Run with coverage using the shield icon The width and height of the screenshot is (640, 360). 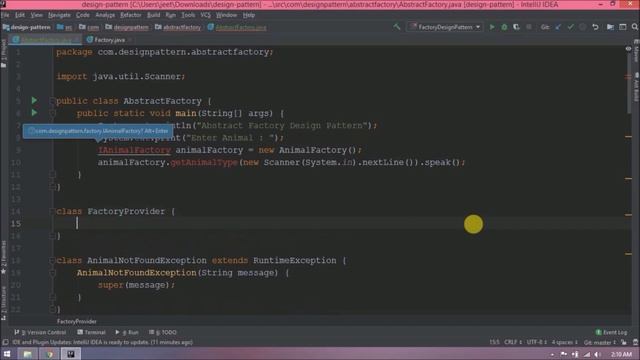point(516,27)
